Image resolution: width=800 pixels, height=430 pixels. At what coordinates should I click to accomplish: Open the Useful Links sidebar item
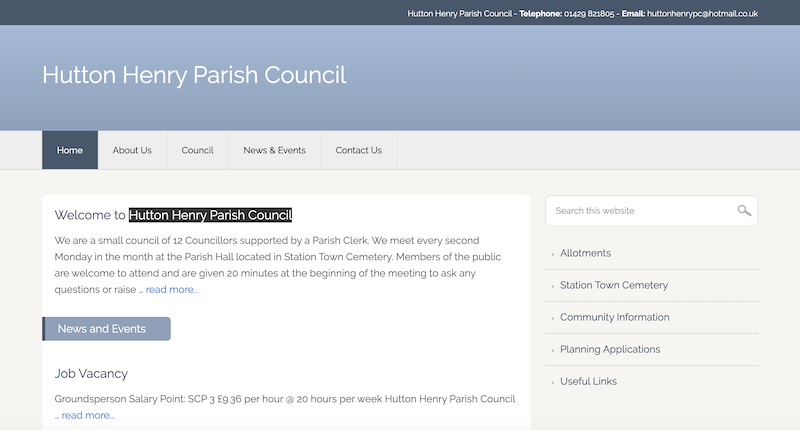[x=588, y=381]
